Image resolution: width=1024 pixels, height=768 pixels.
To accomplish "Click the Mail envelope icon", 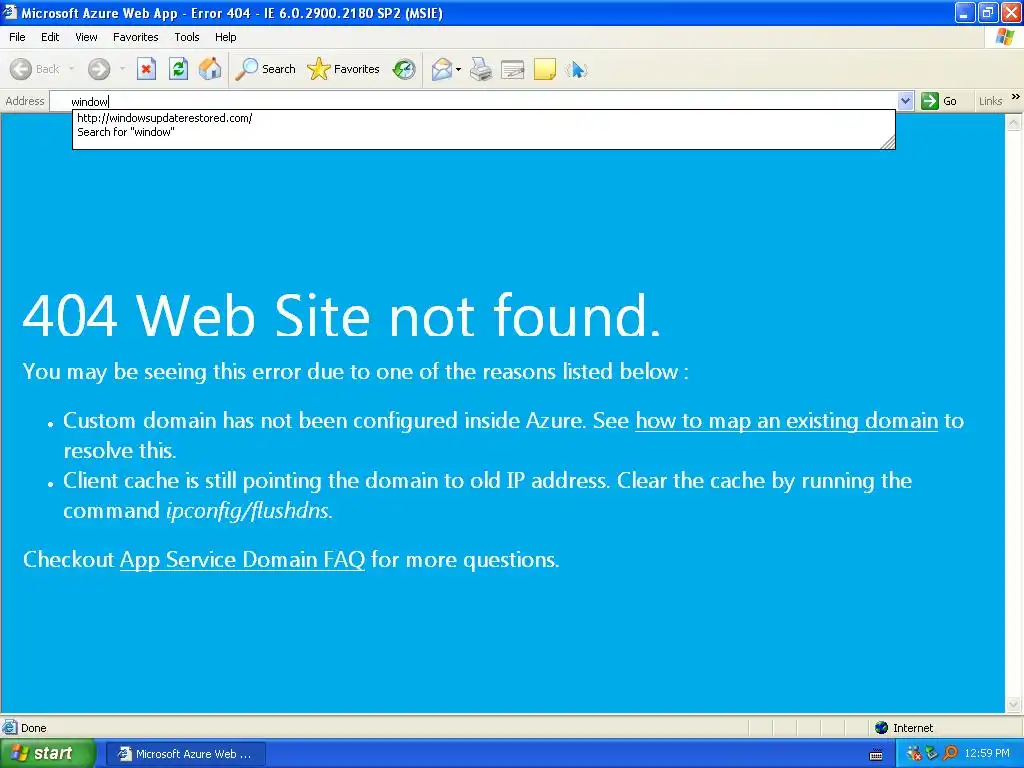I will coord(441,69).
